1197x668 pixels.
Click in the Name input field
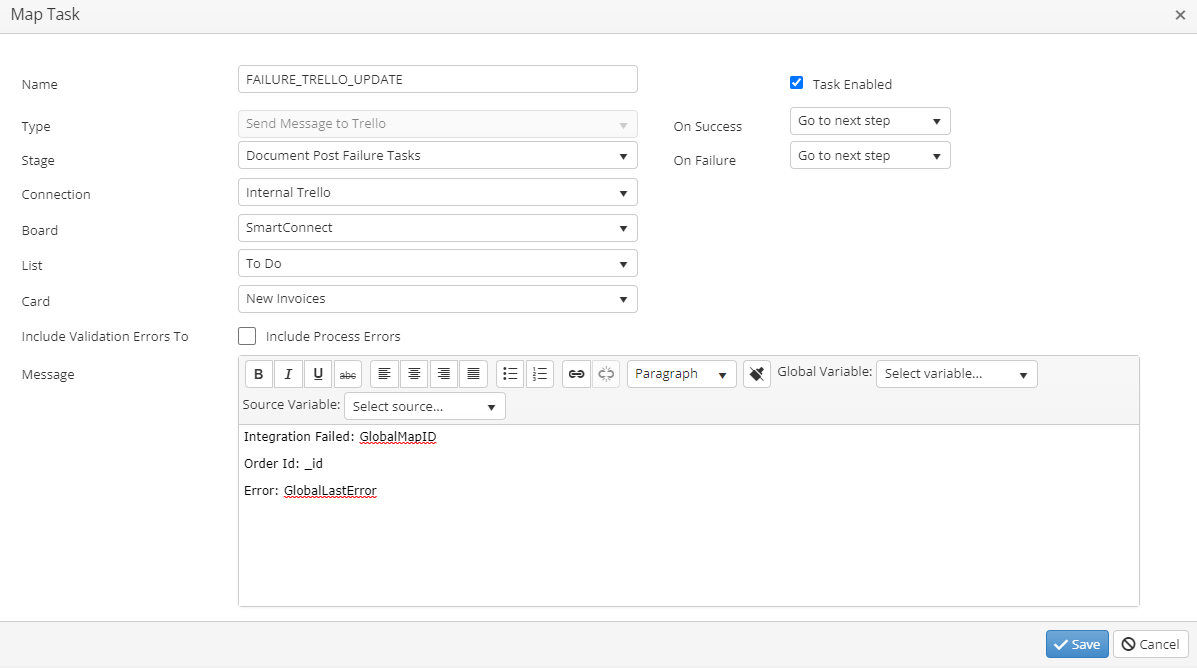(x=437, y=79)
